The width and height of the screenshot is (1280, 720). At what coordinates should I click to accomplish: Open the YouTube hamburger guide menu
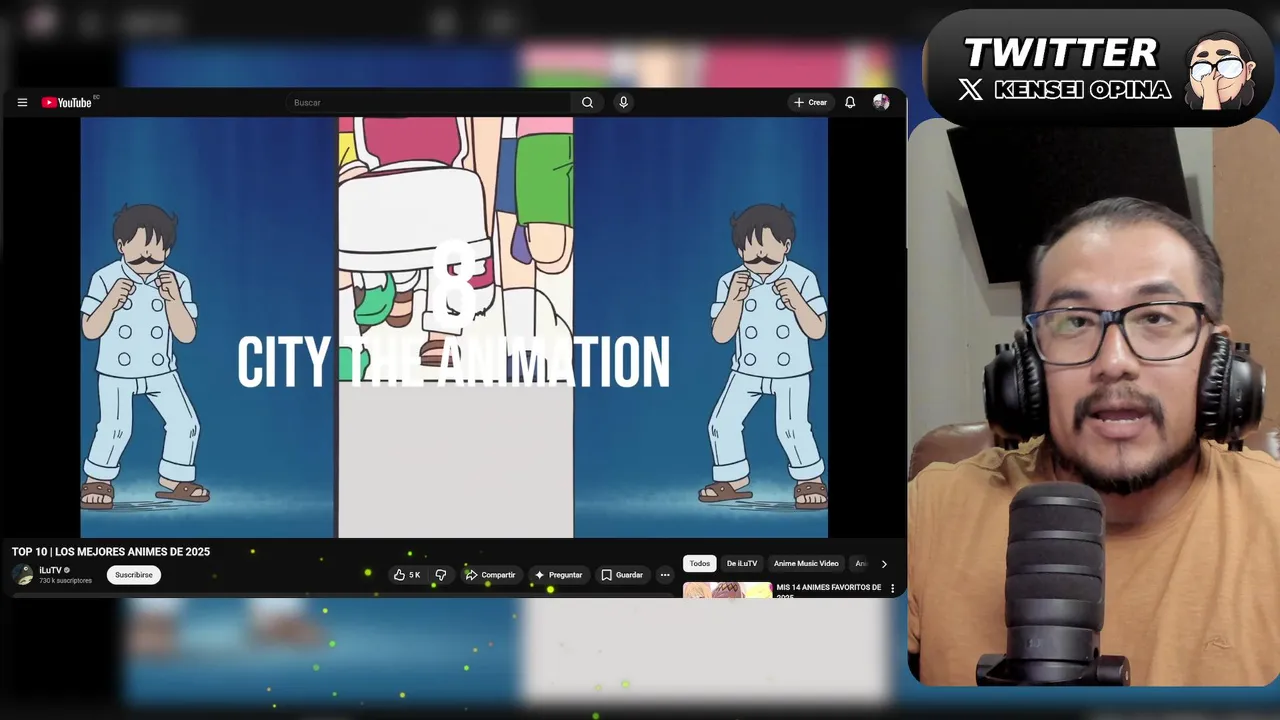point(22,102)
